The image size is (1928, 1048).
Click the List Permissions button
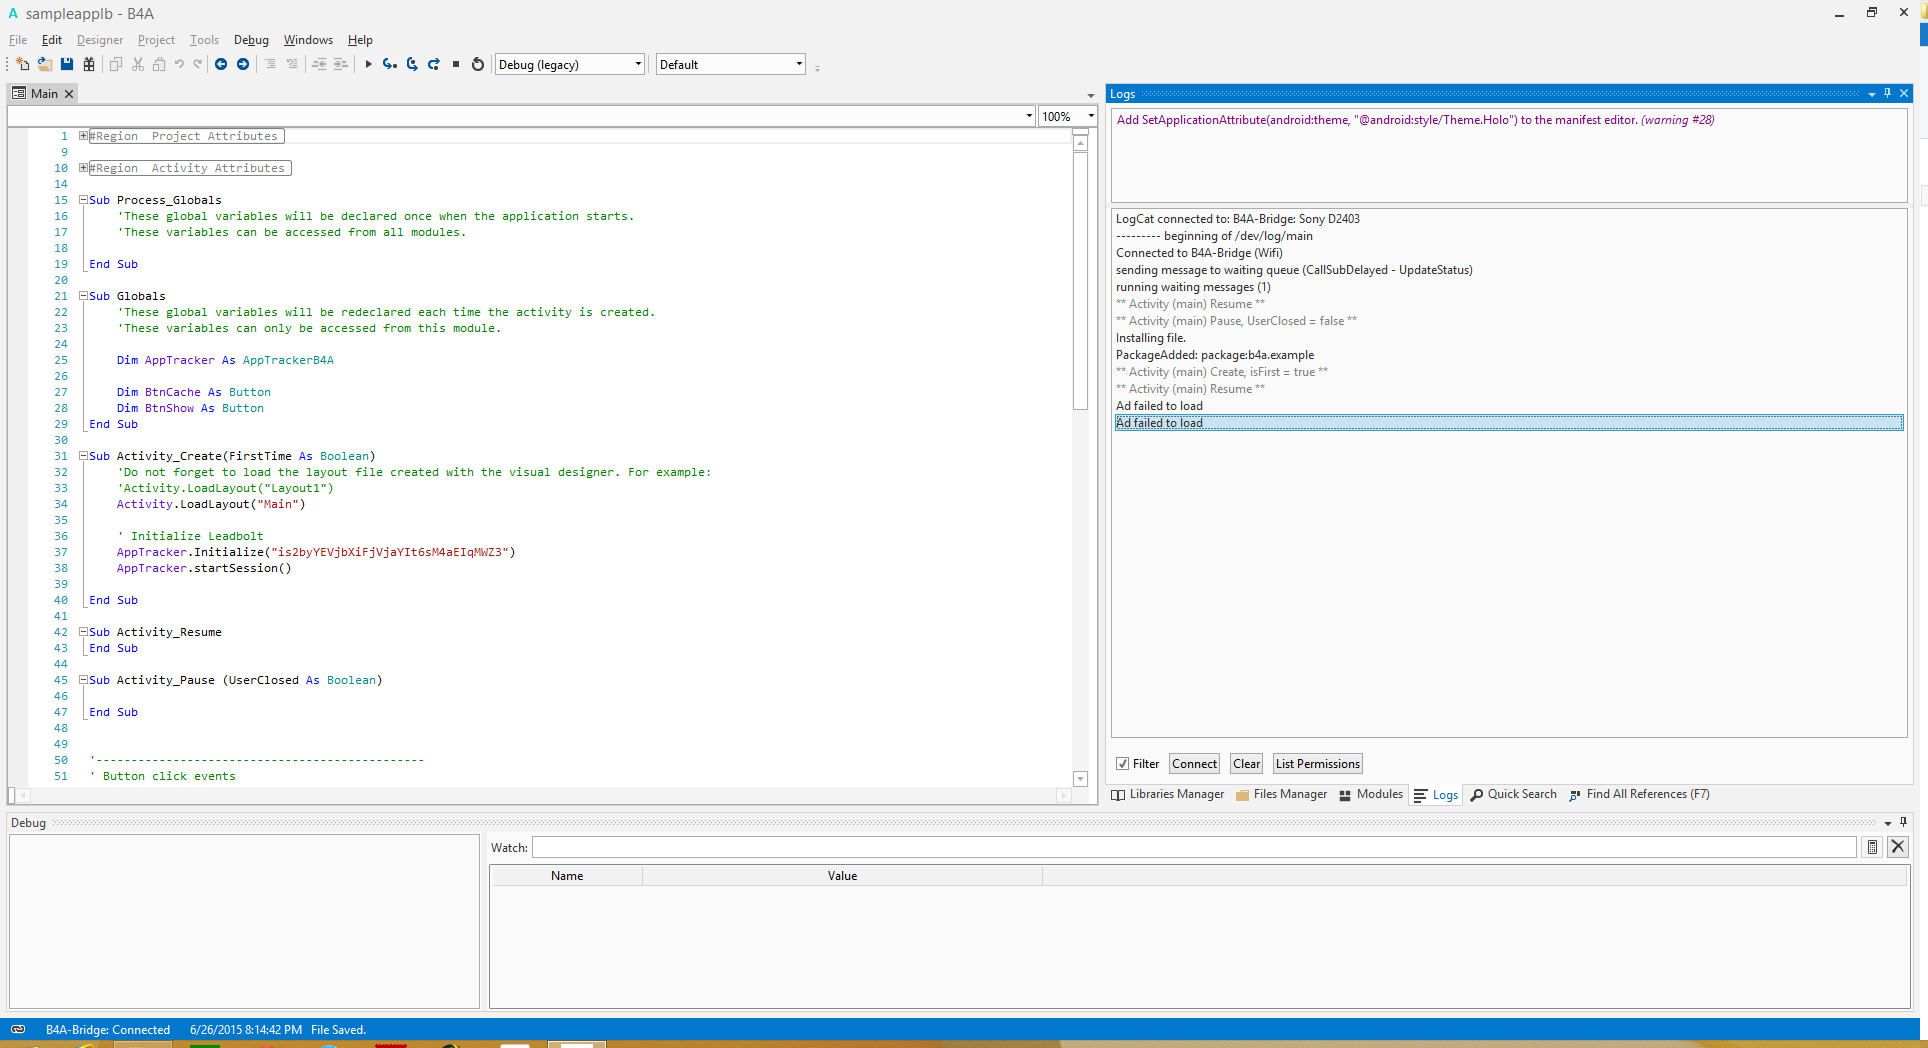(1317, 764)
